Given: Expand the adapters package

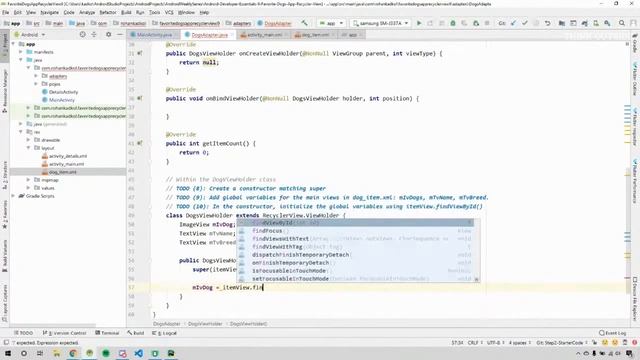Looking at the screenshot, I should [x=36, y=76].
